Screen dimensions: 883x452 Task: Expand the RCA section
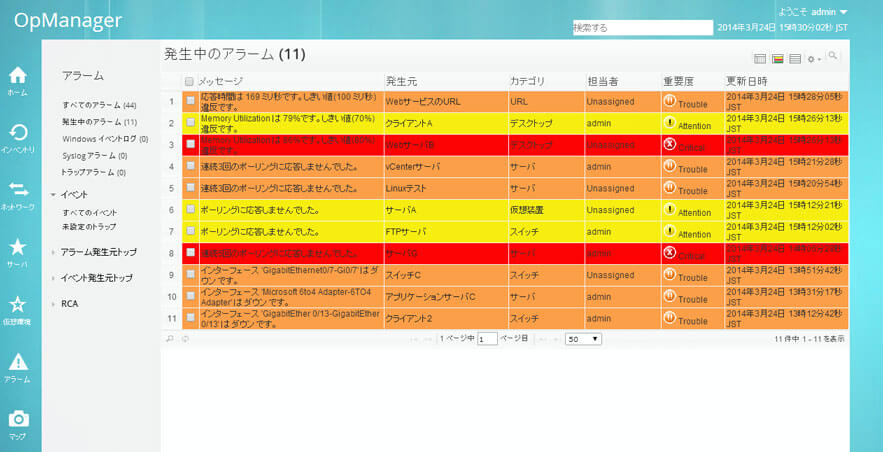coord(53,304)
